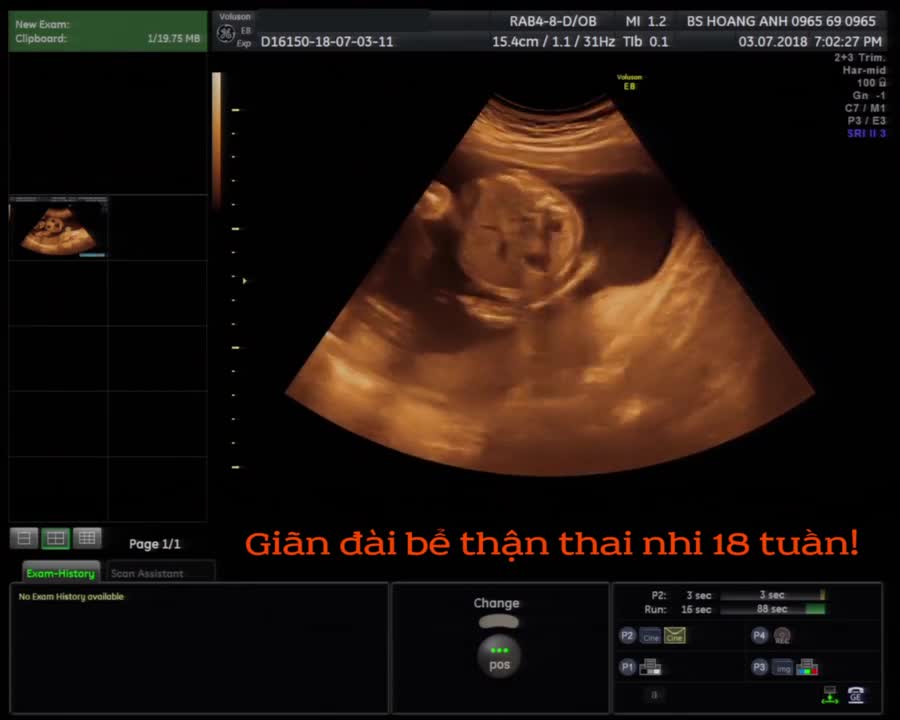Screen dimensions: 900x720
Task: Click the blue Cine icon beside P2
Action: point(650,636)
